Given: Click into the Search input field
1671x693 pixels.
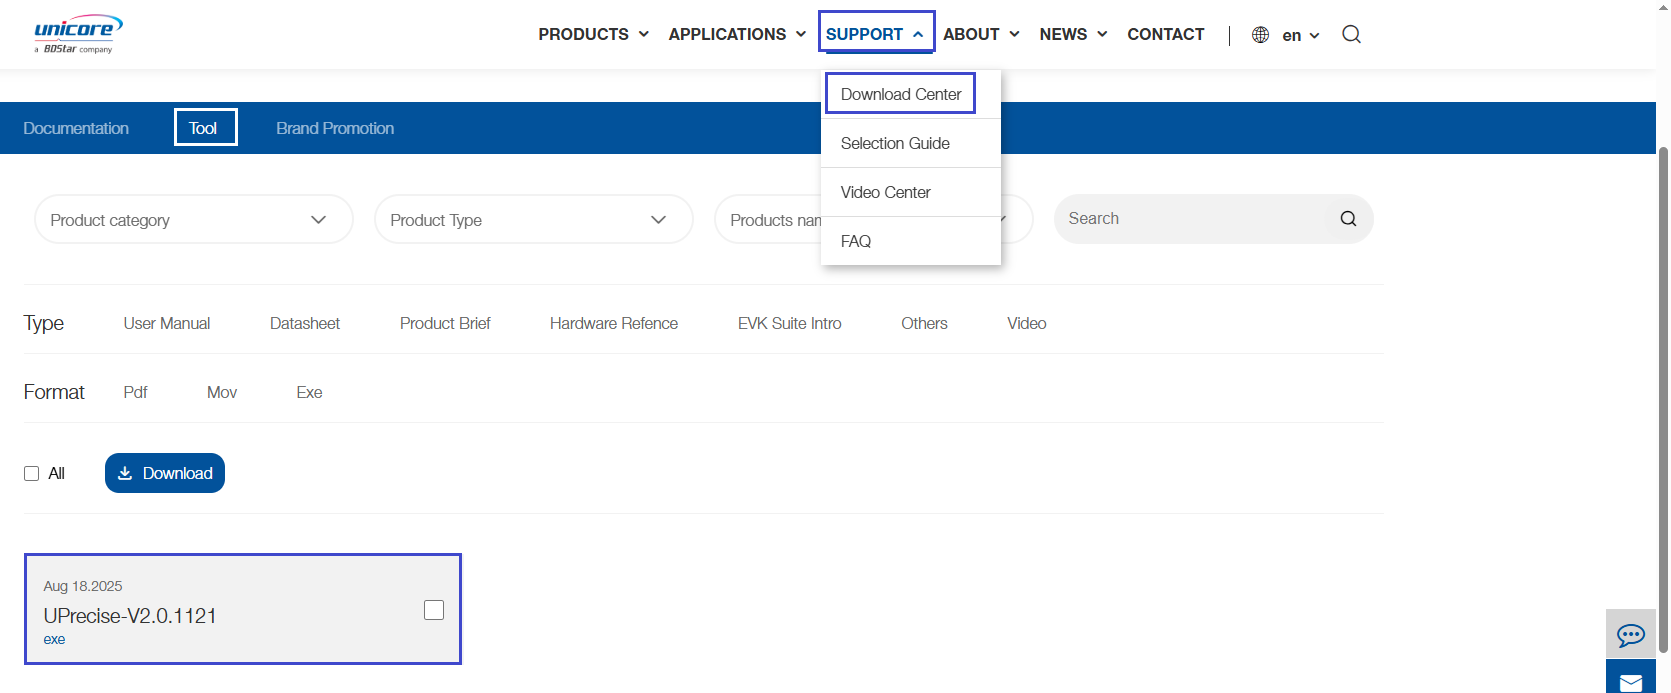Looking at the screenshot, I should click(x=1190, y=219).
